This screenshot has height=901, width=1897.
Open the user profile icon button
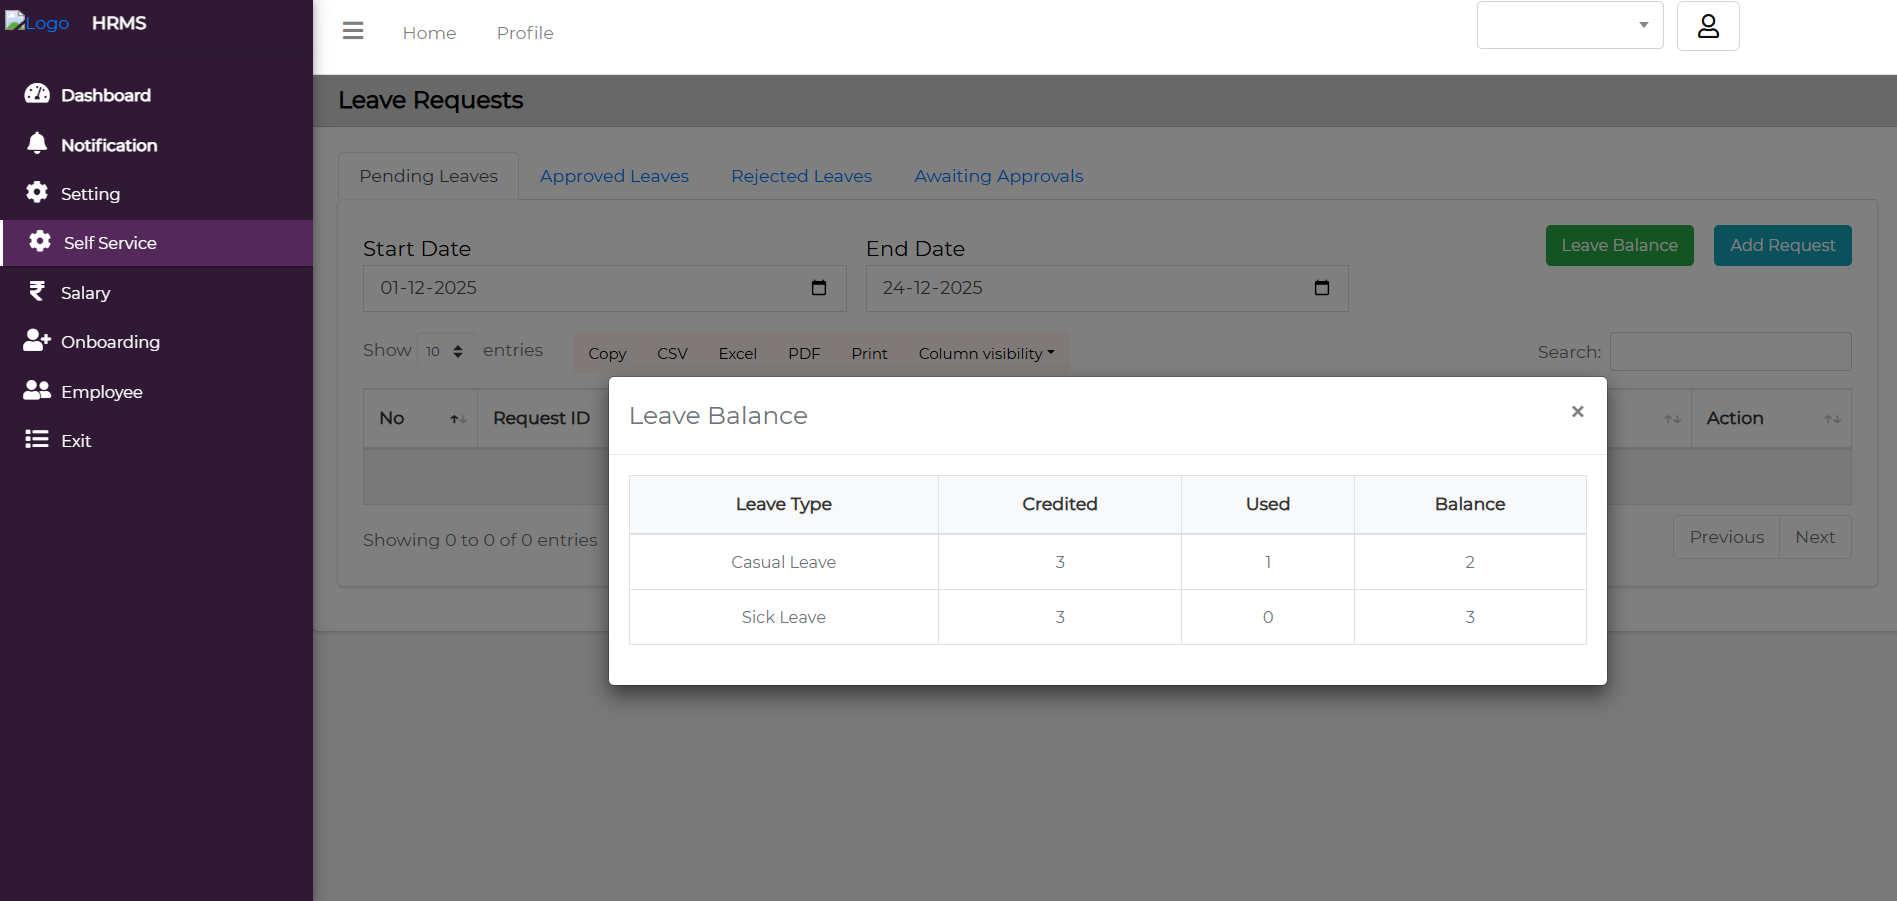tap(1708, 26)
